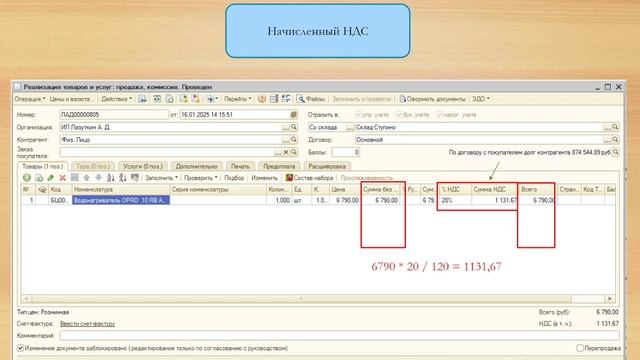
Task: Open the Заполнить dropdown in table toolbar
Action: 161,178
